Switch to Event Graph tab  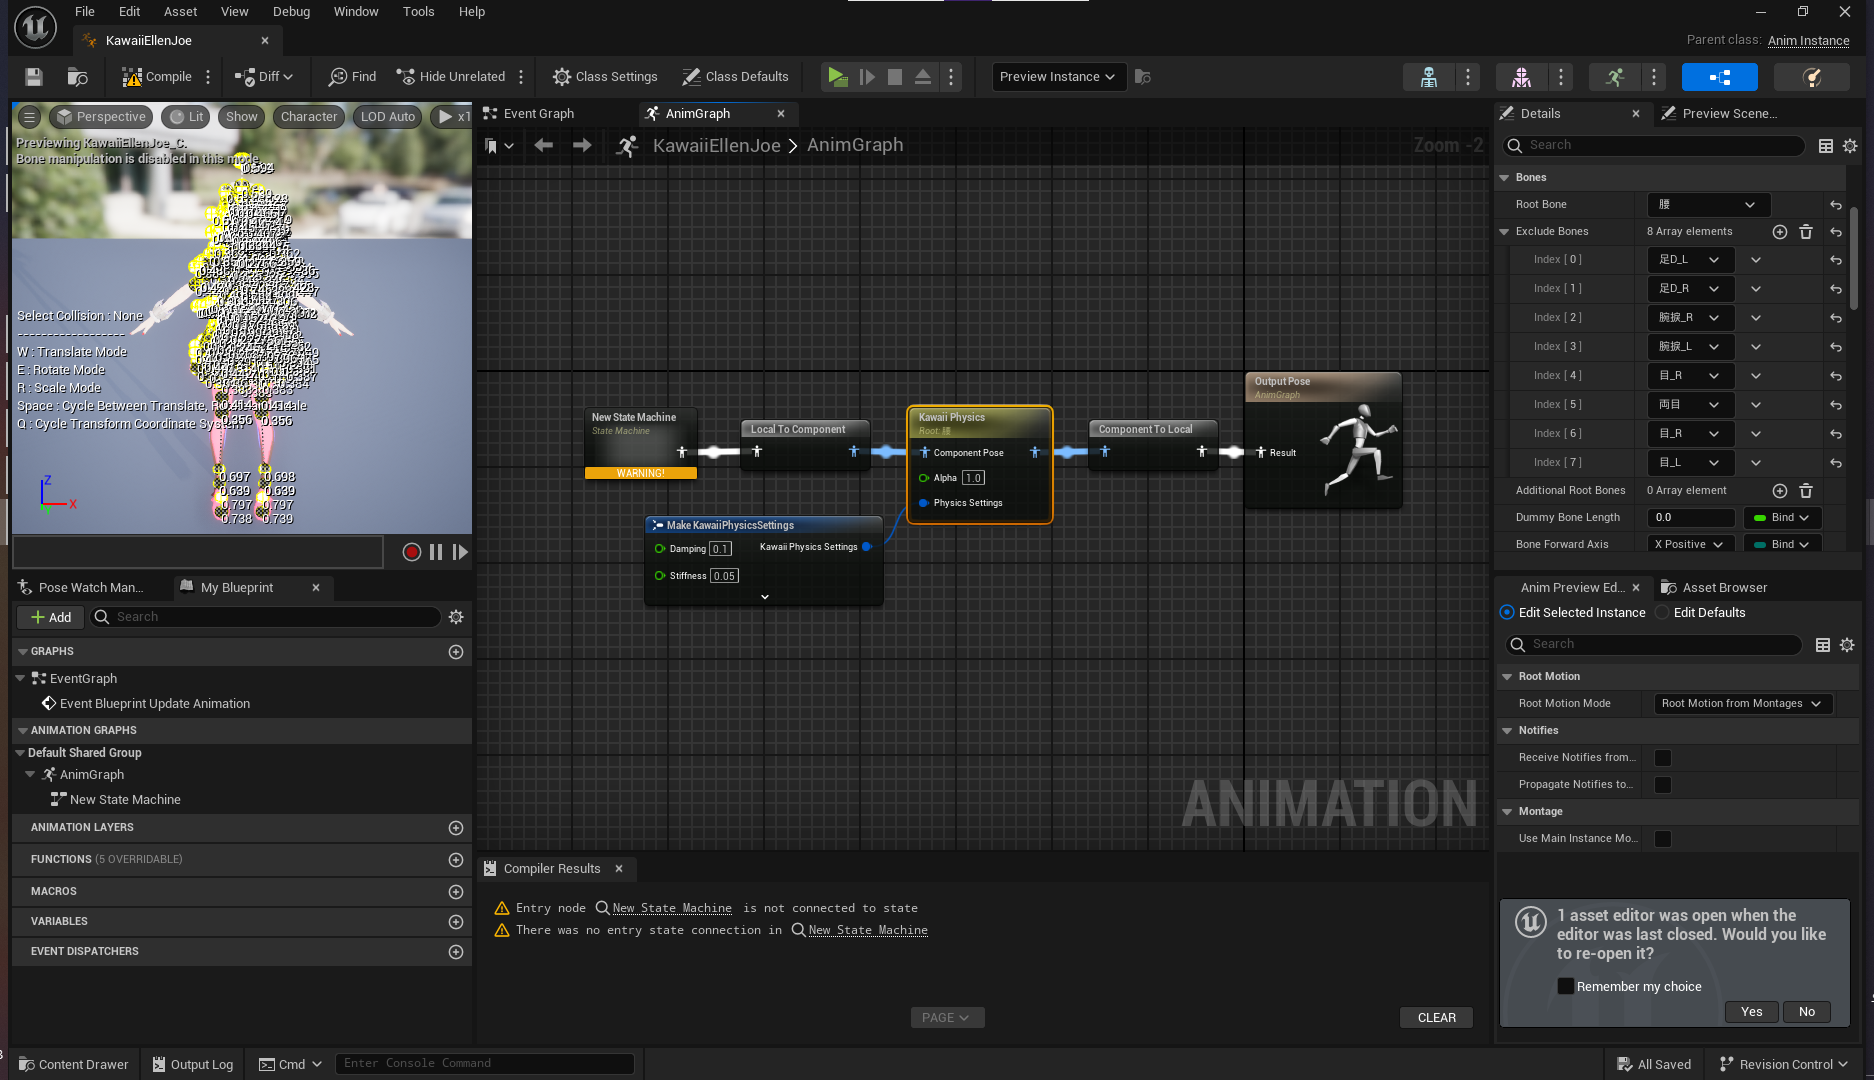pos(538,114)
